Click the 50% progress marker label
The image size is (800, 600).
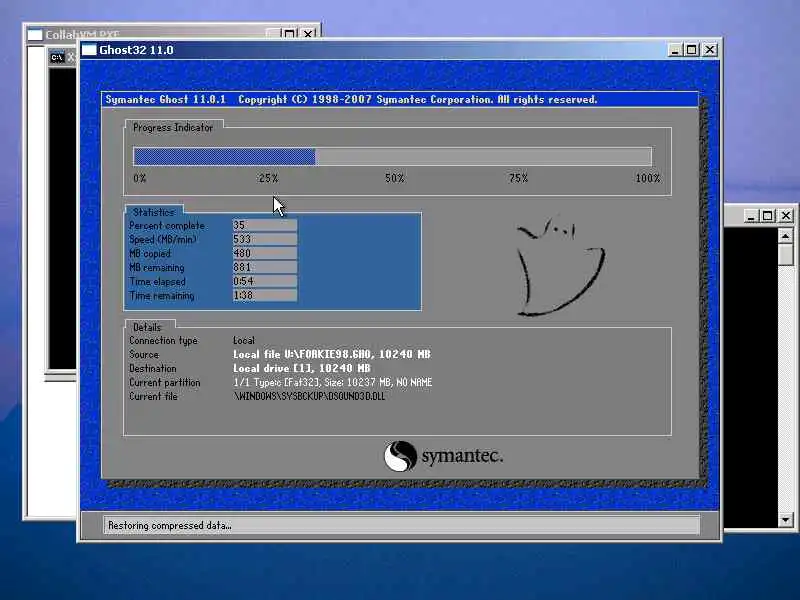coord(394,178)
